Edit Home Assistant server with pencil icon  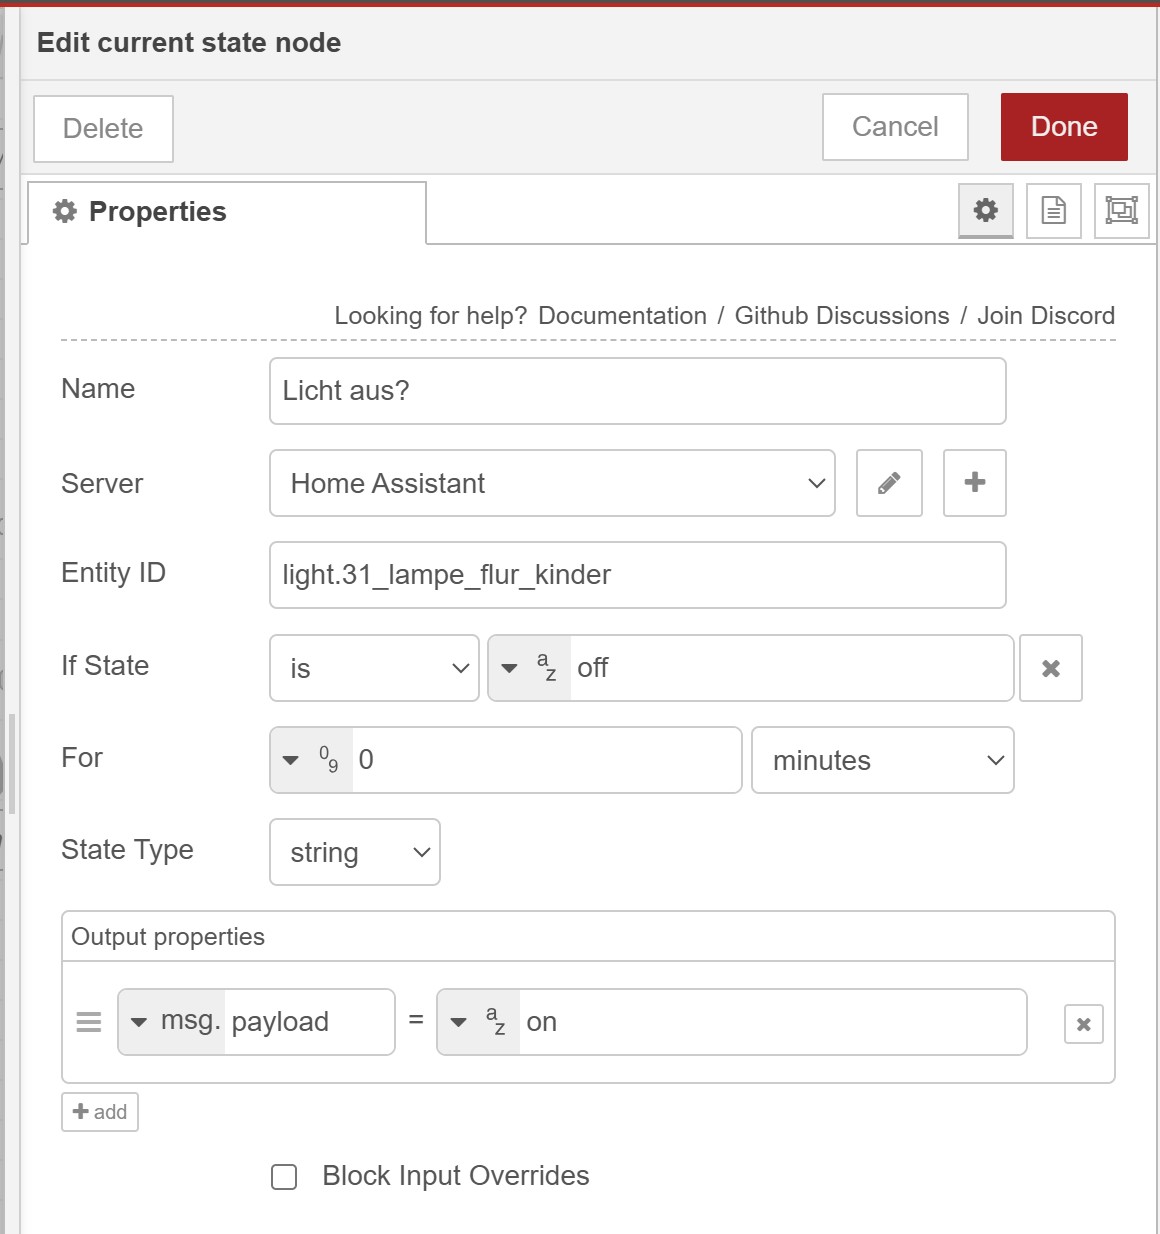coord(889,483)
